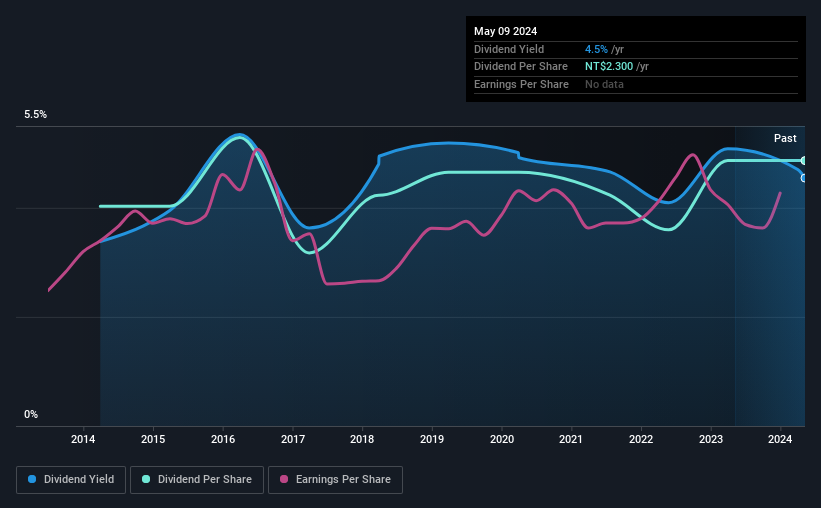Select the 2018 x-axis year label
The image size is (821, 508).
pyautogui.click(x=362, y=439)
